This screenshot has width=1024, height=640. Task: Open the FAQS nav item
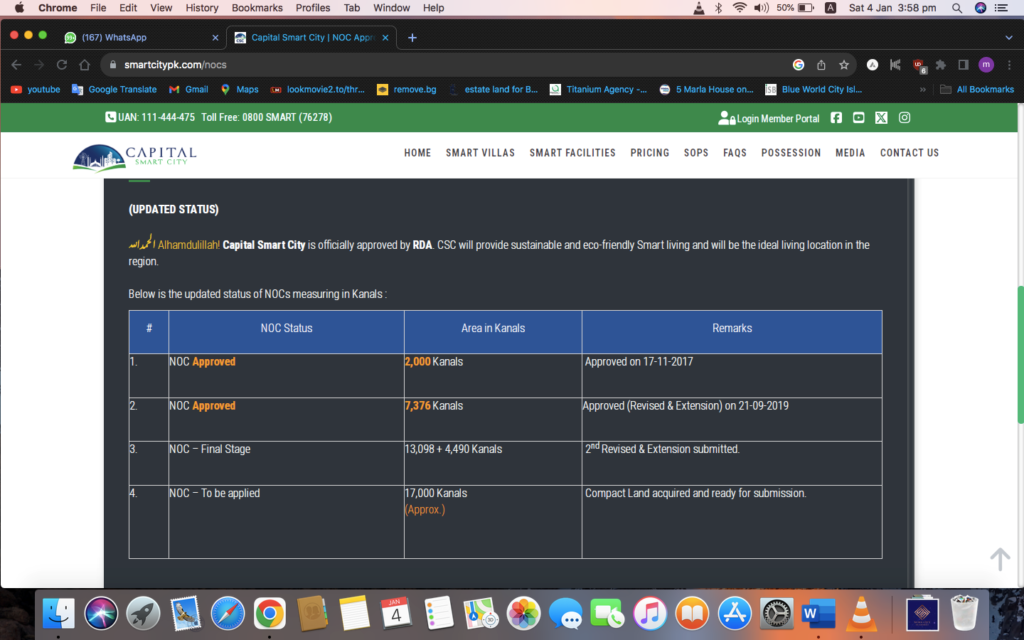[734, 153]
